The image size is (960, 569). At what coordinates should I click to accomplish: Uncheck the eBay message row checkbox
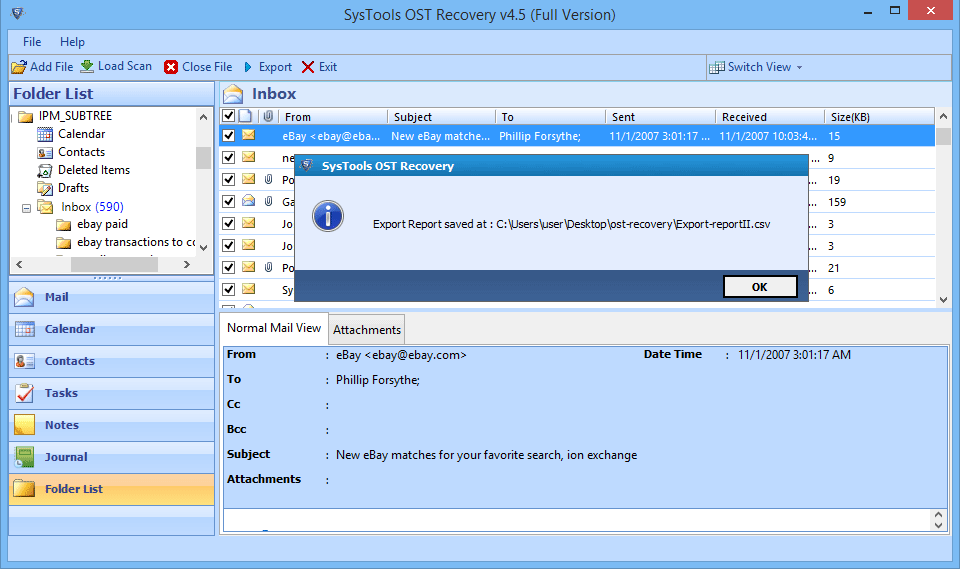(228, 135)
